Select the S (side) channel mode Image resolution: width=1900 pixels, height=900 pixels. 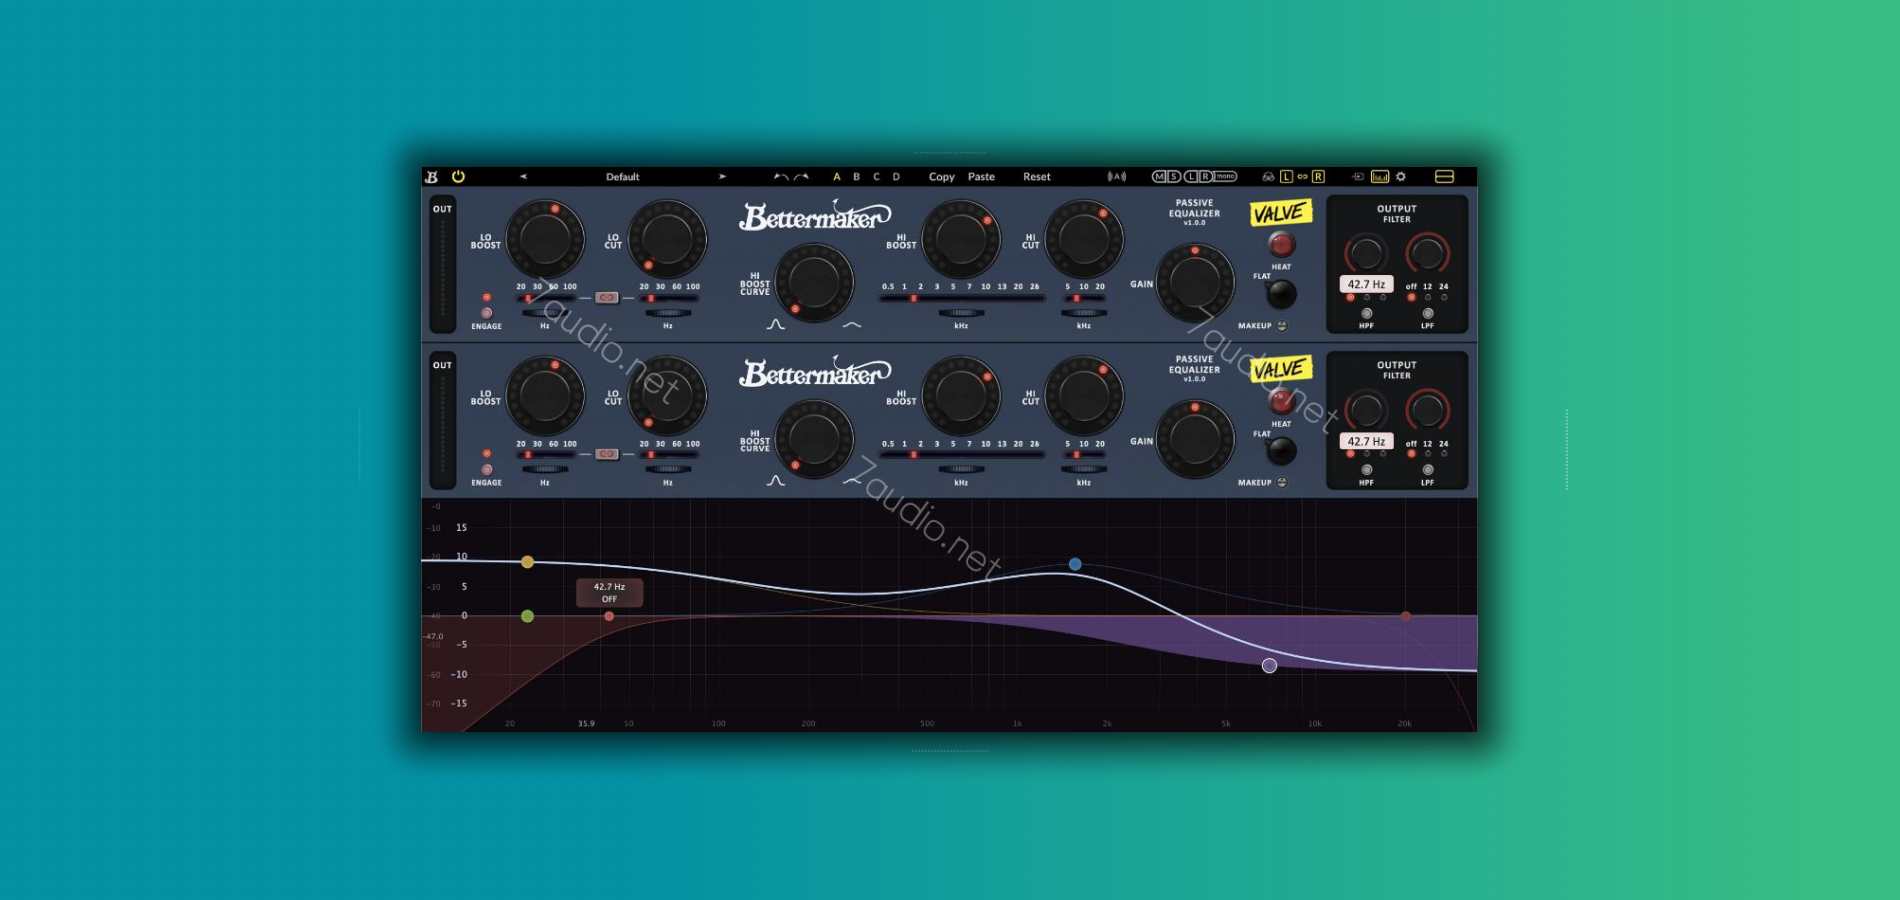[x=1174, y=176]
